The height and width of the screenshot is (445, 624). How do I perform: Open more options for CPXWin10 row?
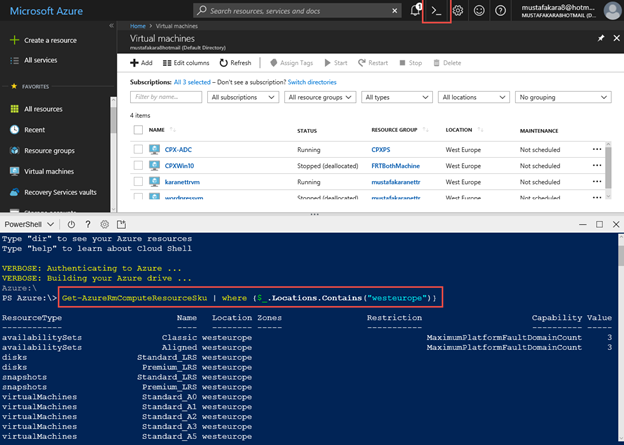[x=597, y=165]
